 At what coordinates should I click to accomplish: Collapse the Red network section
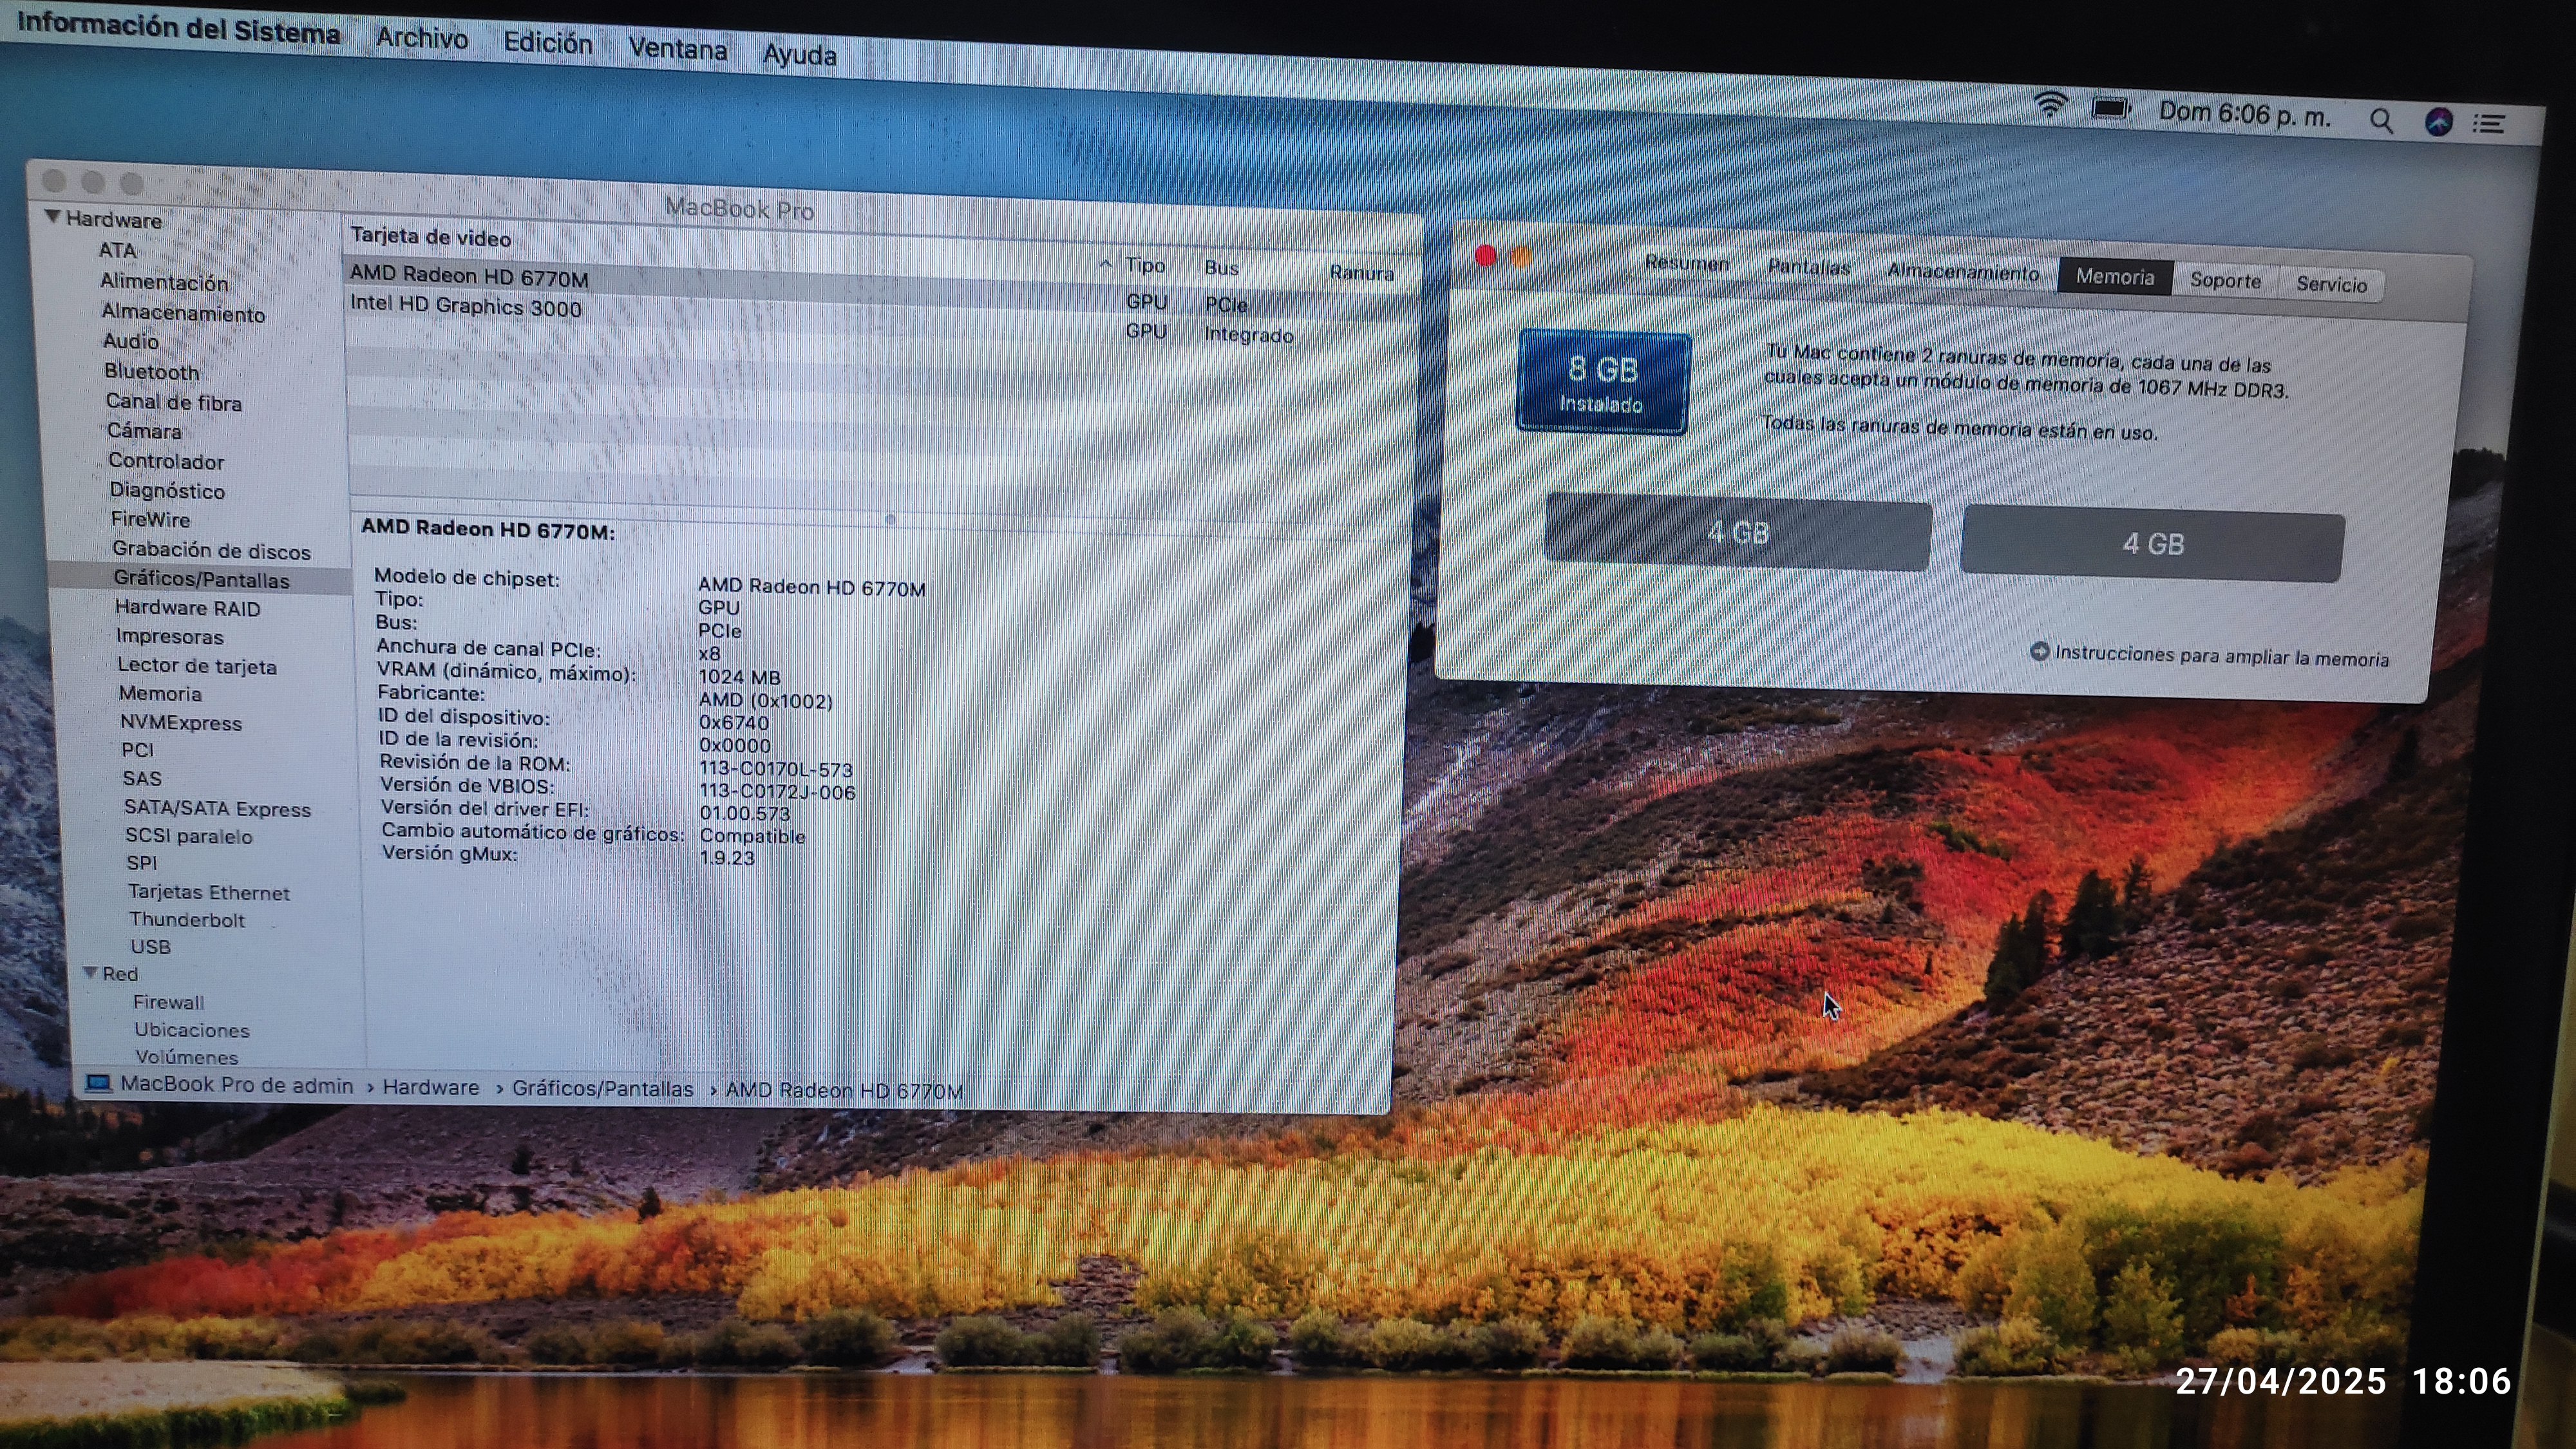(x=90, y=972)
